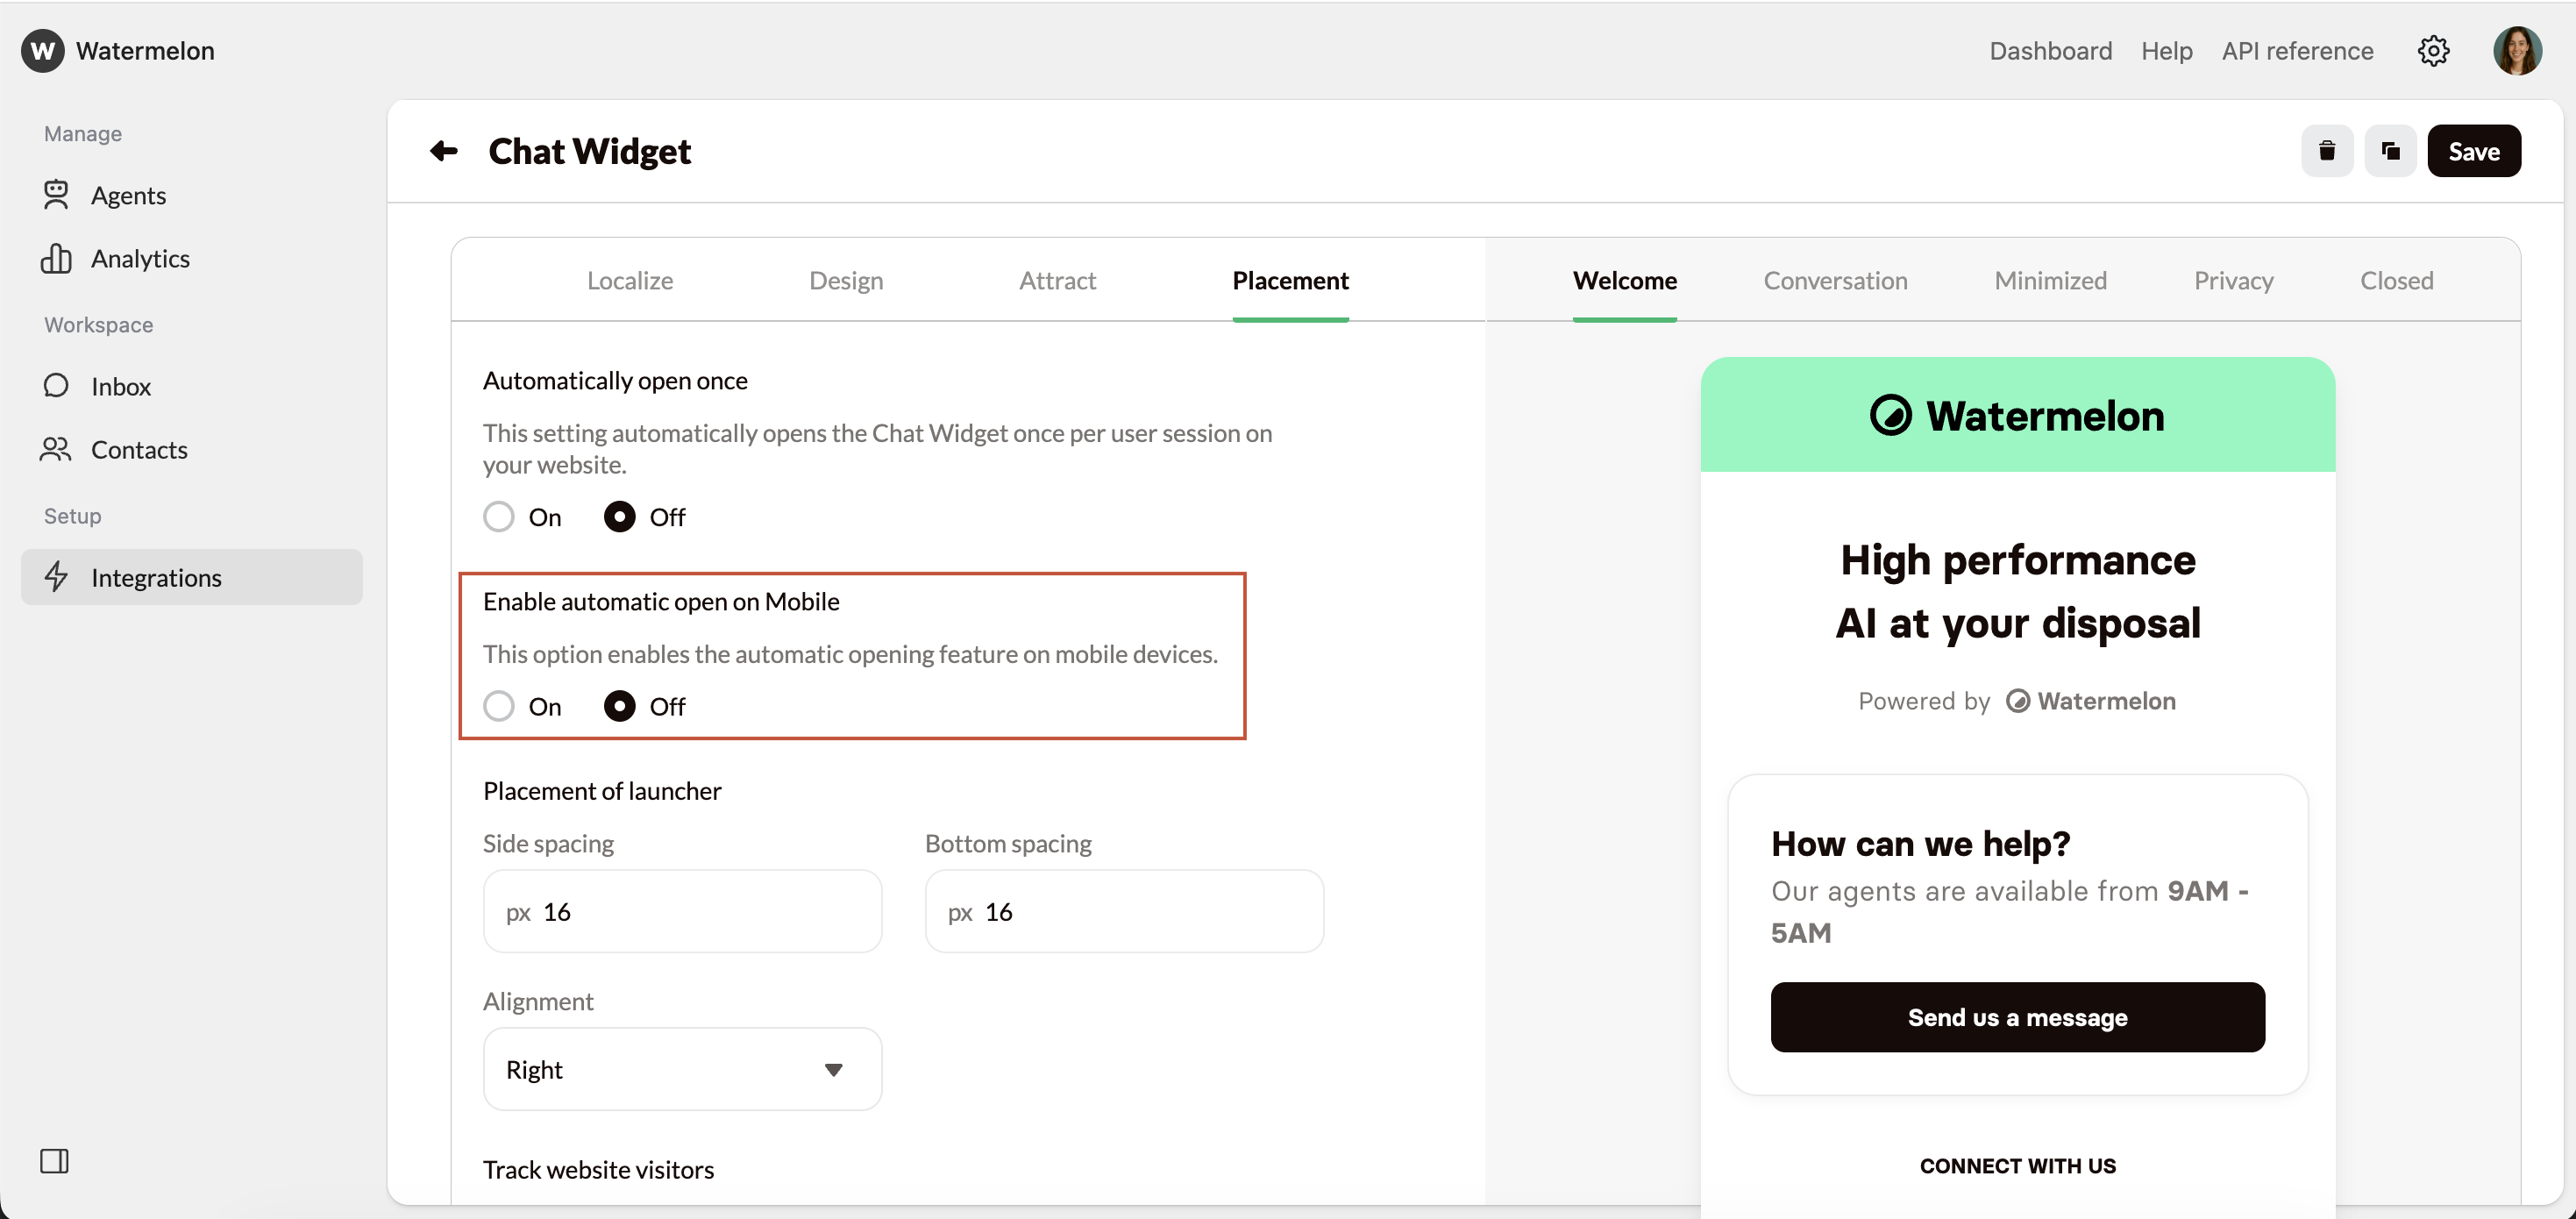
Task: Click the back arrow beside Chat Widget
Action: click(x=444, y=151)
